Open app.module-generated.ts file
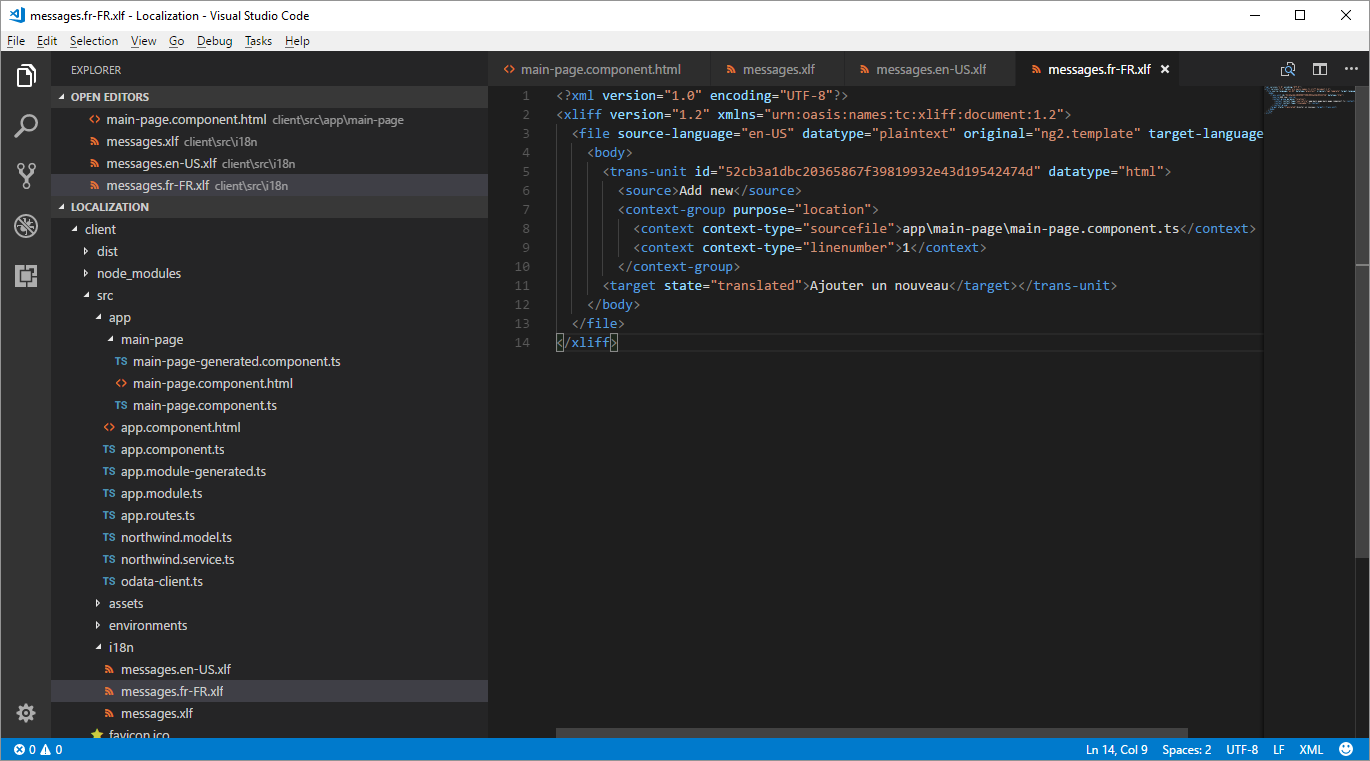Image resolution: width=1370 pixels, height=761 pixels. tap(269, 471)
